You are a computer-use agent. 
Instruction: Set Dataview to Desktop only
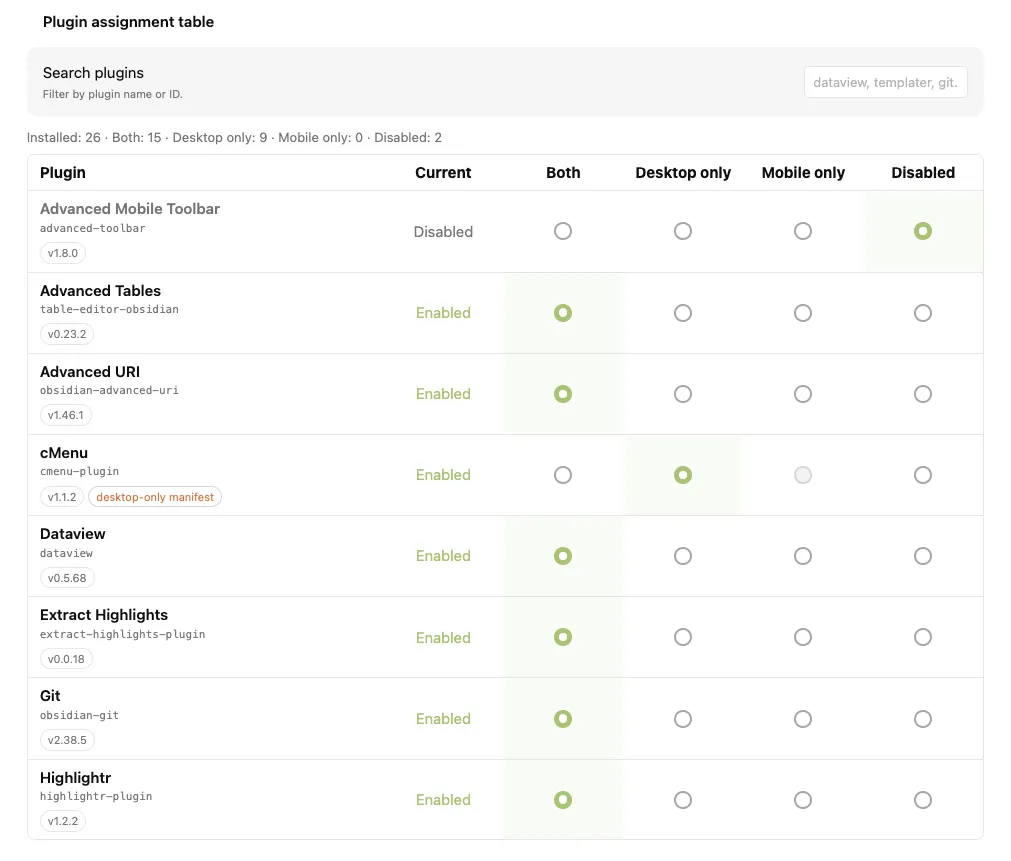coord(683,556)
